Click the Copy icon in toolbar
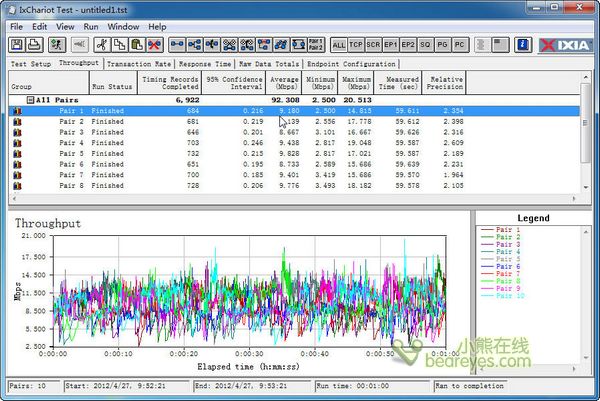The height and width of the screenshot is (401, 600). pyautogui.click(x=119, y=45)
